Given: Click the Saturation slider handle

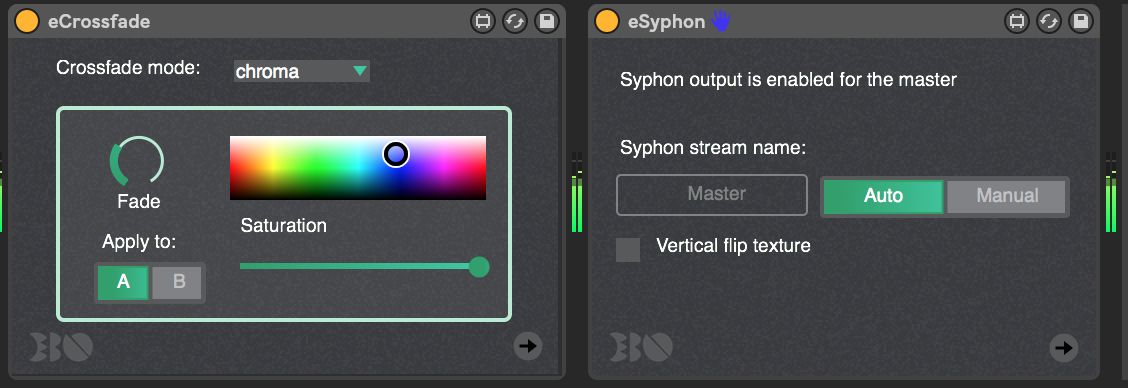Looking at the screenshot, I should 479,267.
